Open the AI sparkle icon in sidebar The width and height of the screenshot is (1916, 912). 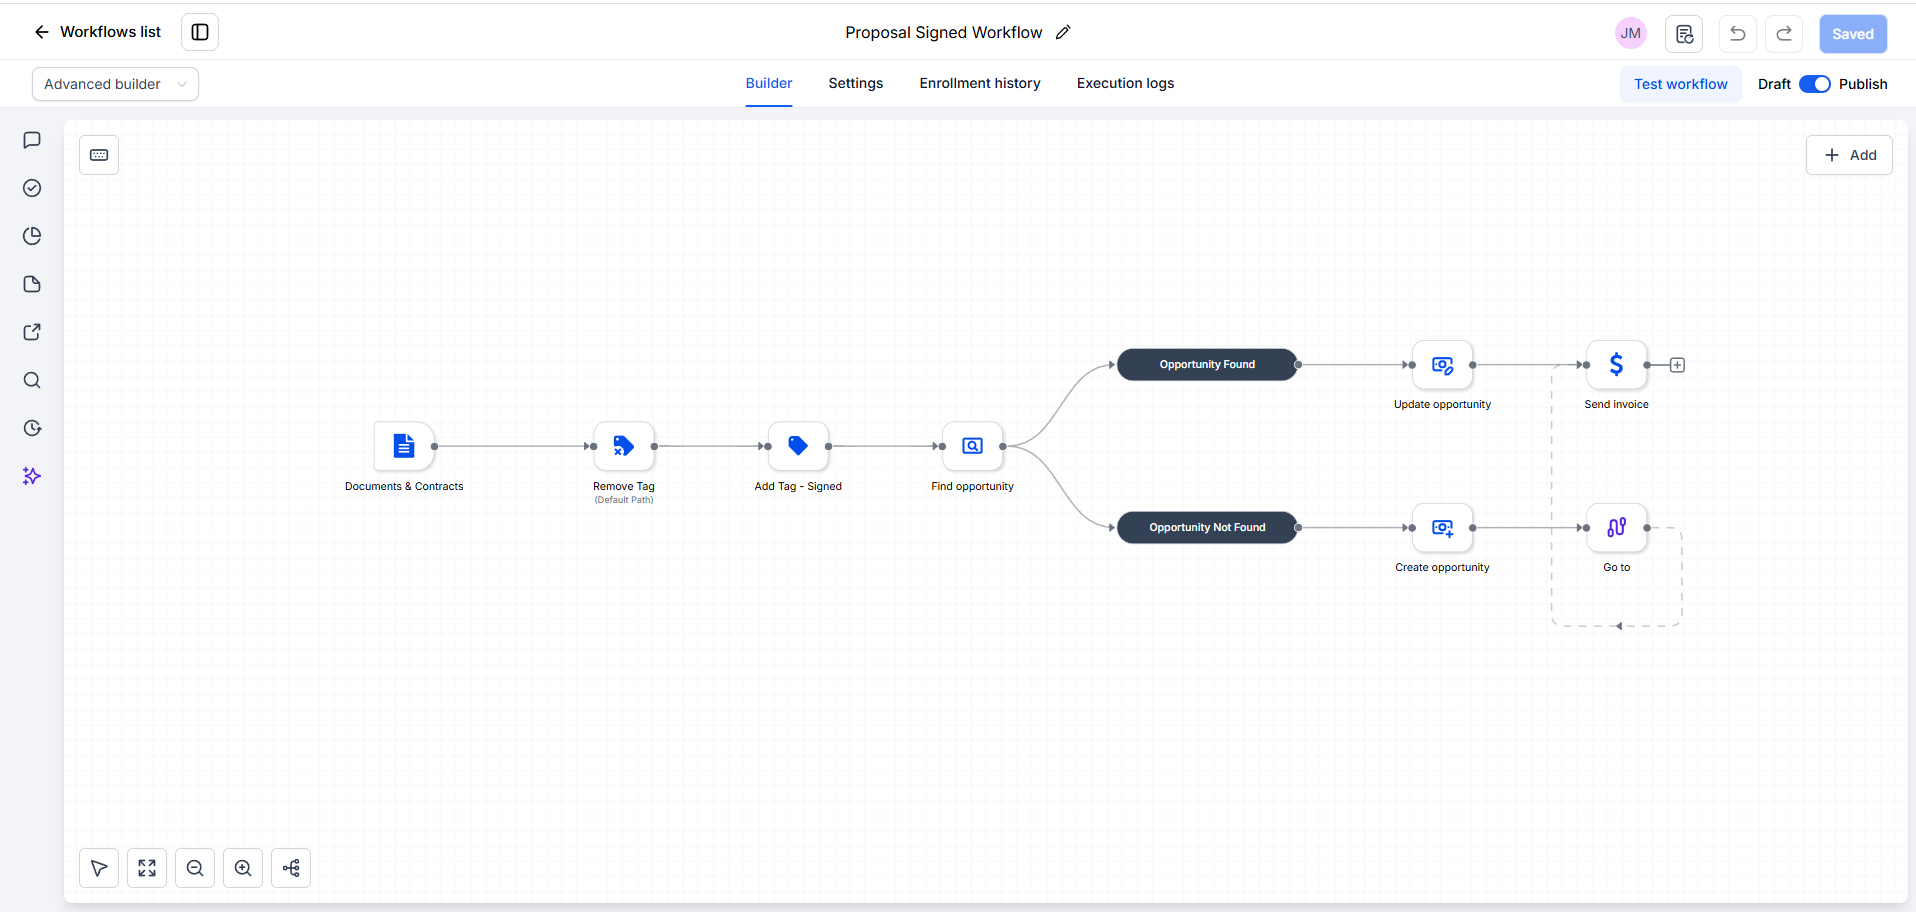32,476
